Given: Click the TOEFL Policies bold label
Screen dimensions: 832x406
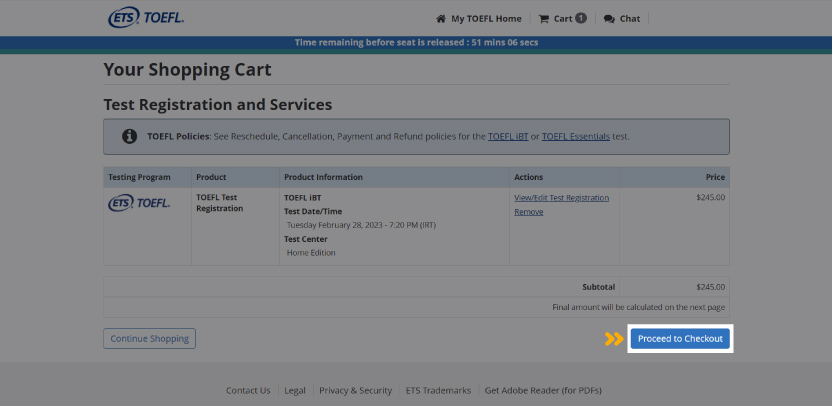Looking at the screenshot, I should point(179,136).
